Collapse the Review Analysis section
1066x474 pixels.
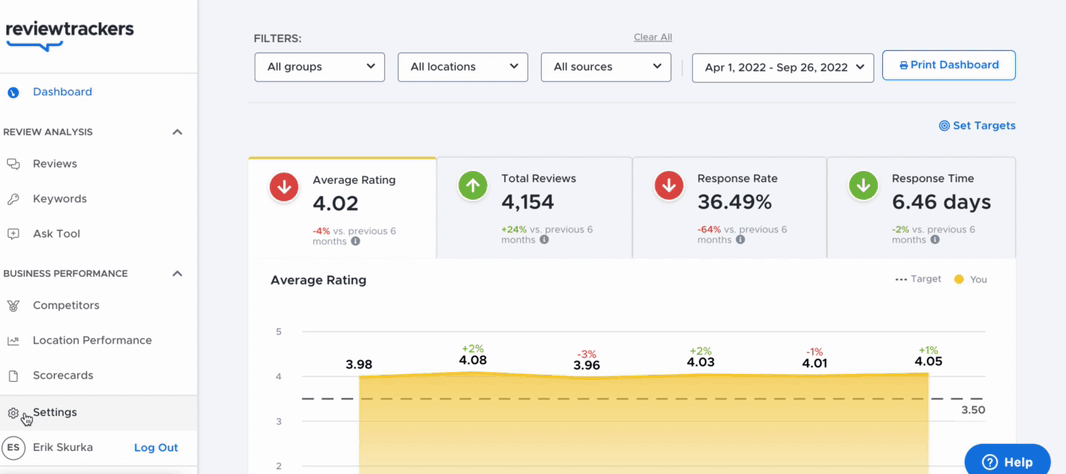pos(177,132)
